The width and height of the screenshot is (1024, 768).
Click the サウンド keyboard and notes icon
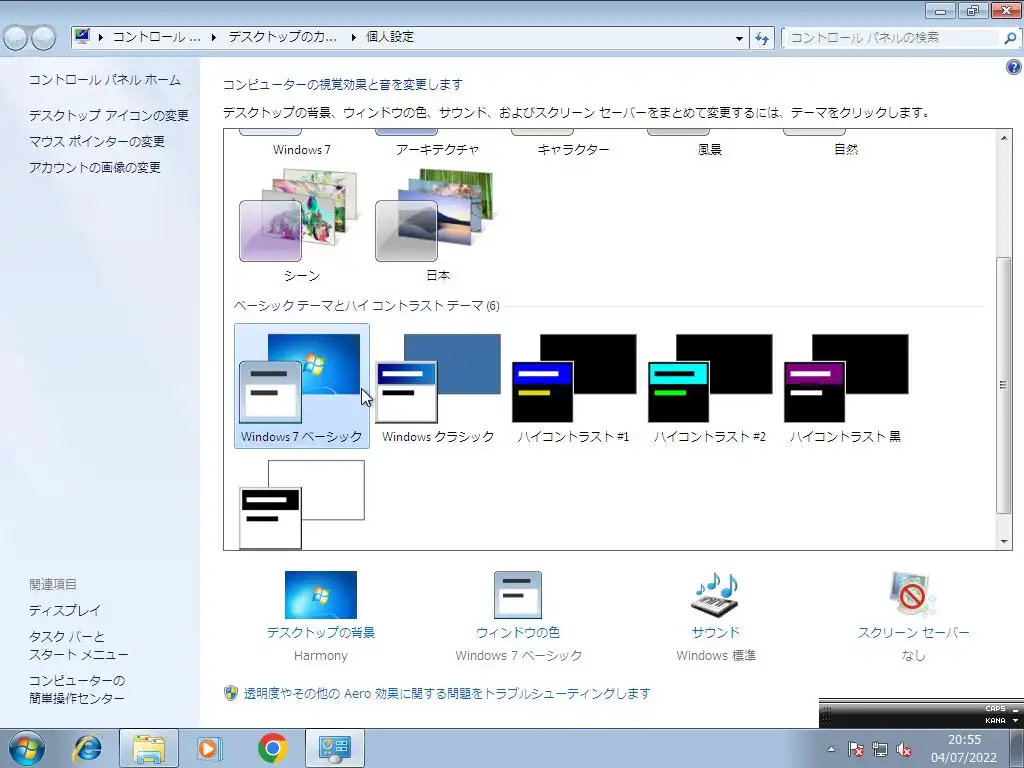click(x=715, y=595)
